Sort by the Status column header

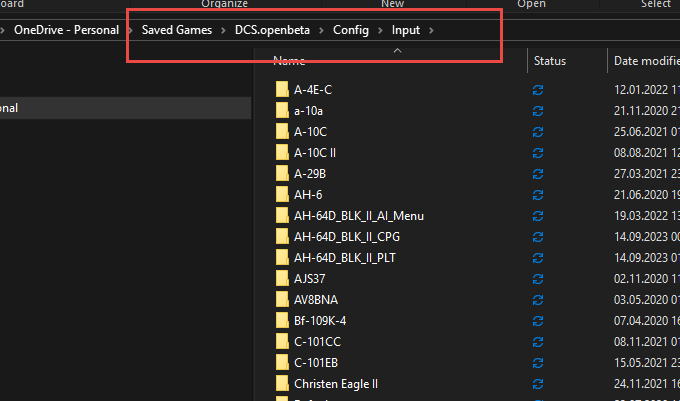coord(550,61)
